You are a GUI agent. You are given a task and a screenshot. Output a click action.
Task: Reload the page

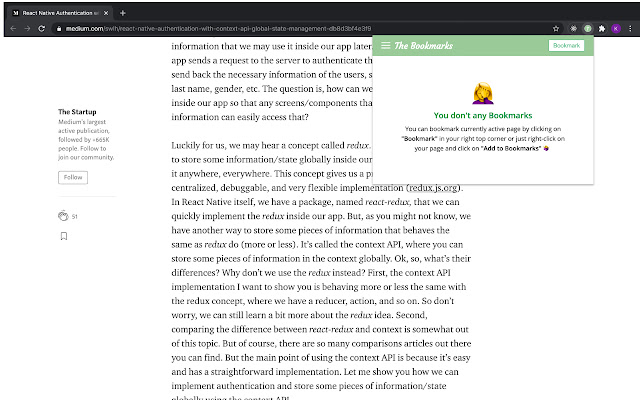click(42, 29)
